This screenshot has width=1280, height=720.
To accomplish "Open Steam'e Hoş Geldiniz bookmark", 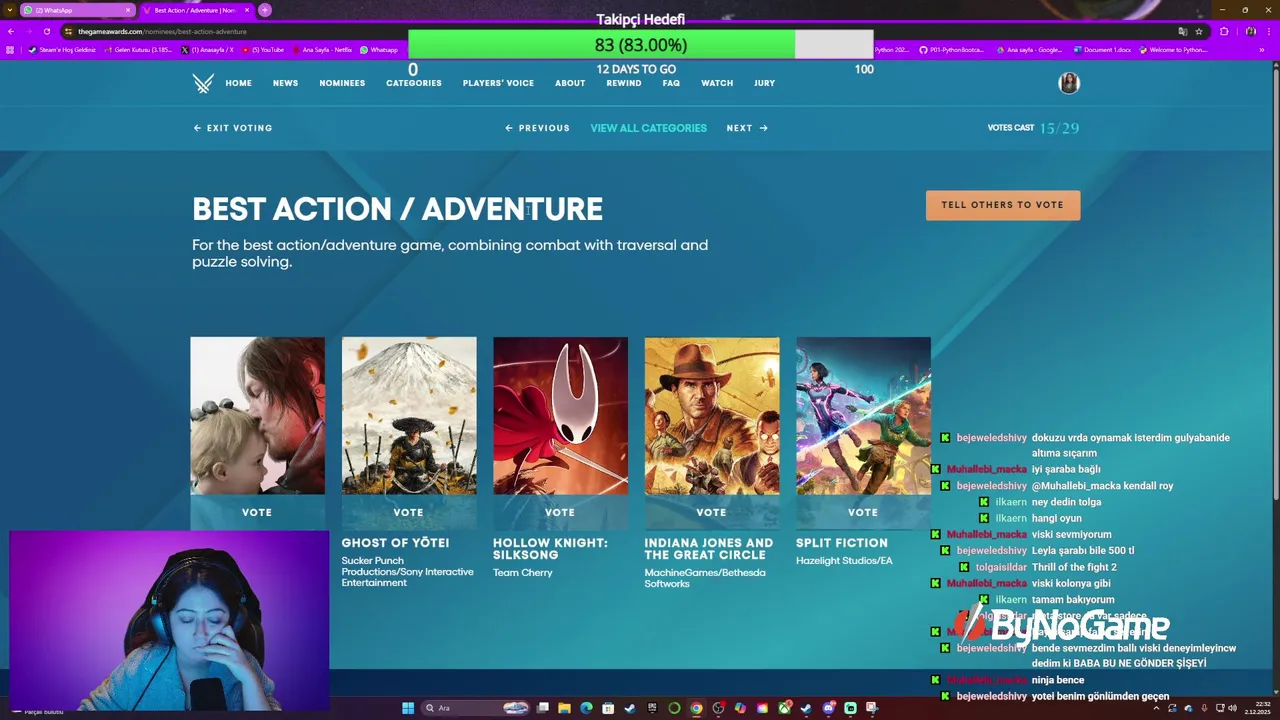I will (x=62, y=50).
